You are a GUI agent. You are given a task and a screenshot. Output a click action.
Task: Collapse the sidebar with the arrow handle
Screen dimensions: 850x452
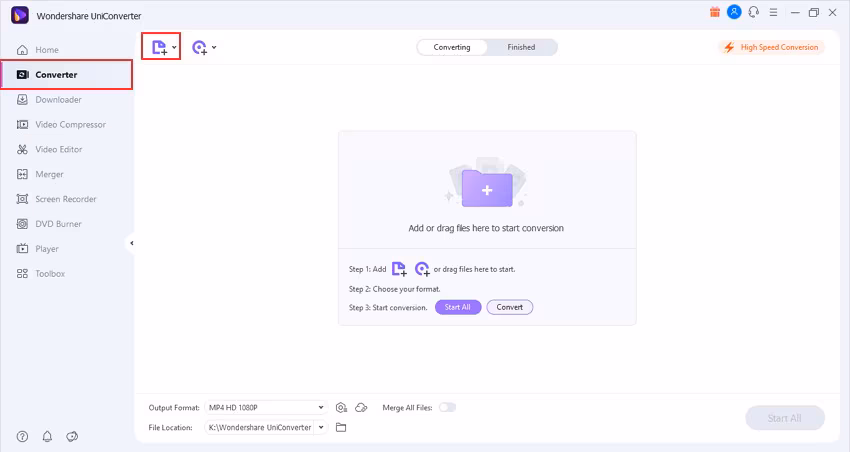131,243
